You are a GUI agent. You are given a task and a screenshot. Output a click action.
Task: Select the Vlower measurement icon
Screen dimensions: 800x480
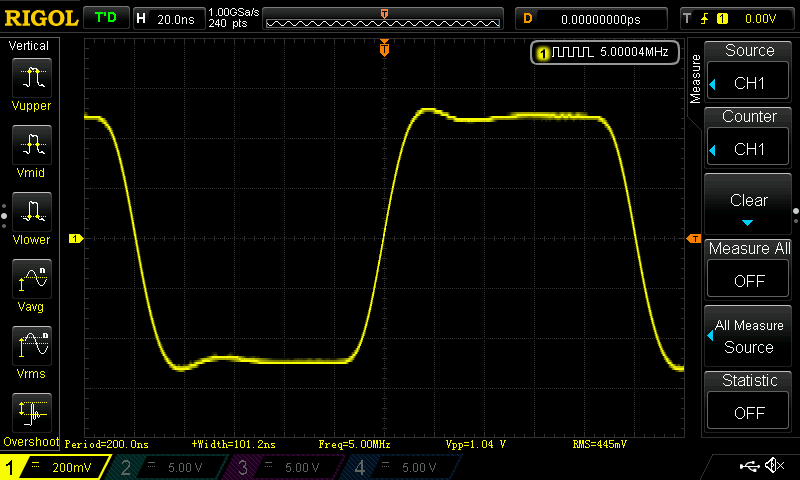coord(32,212)
